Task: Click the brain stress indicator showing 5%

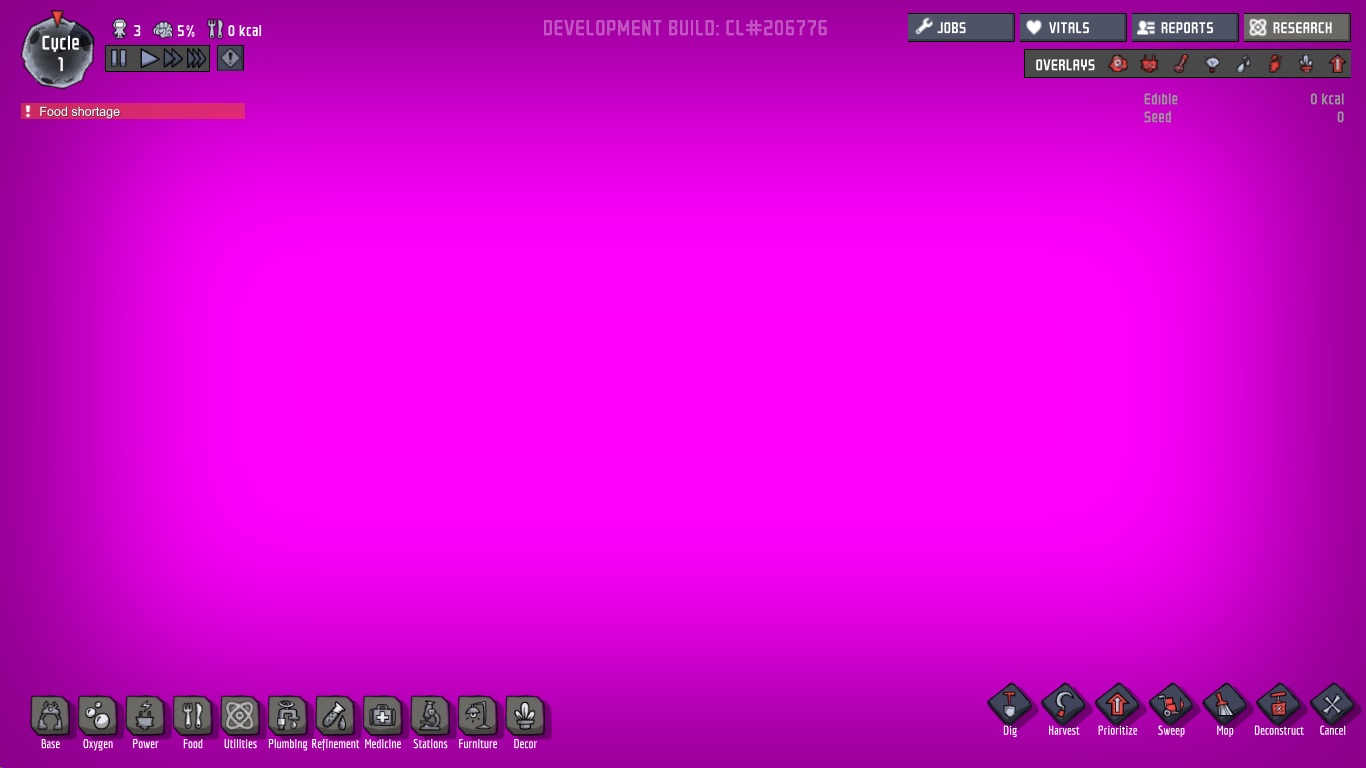Action: pos(174,30)
